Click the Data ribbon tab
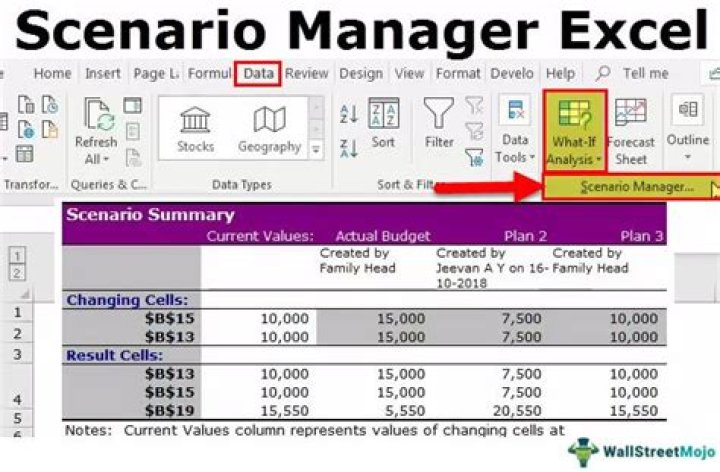 (x=258, y=73)
